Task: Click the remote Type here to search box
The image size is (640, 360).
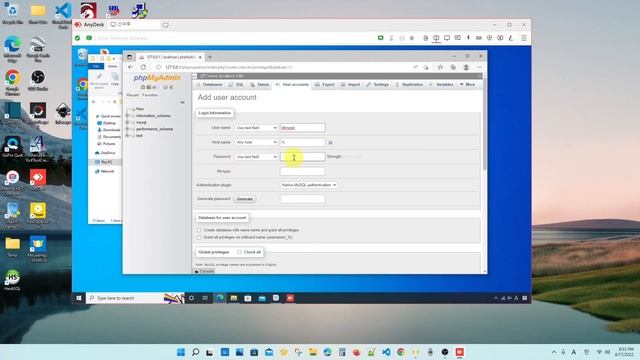Action: click(135, 298)
